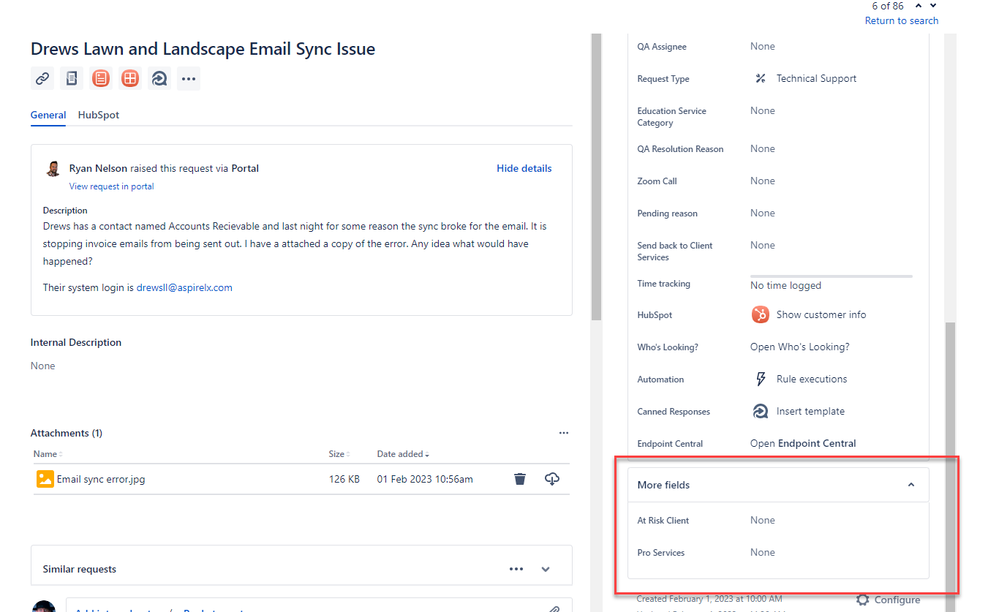Switch to the HubSpot tab
This screenshot has height=612, width=999.
pos(97,115)
